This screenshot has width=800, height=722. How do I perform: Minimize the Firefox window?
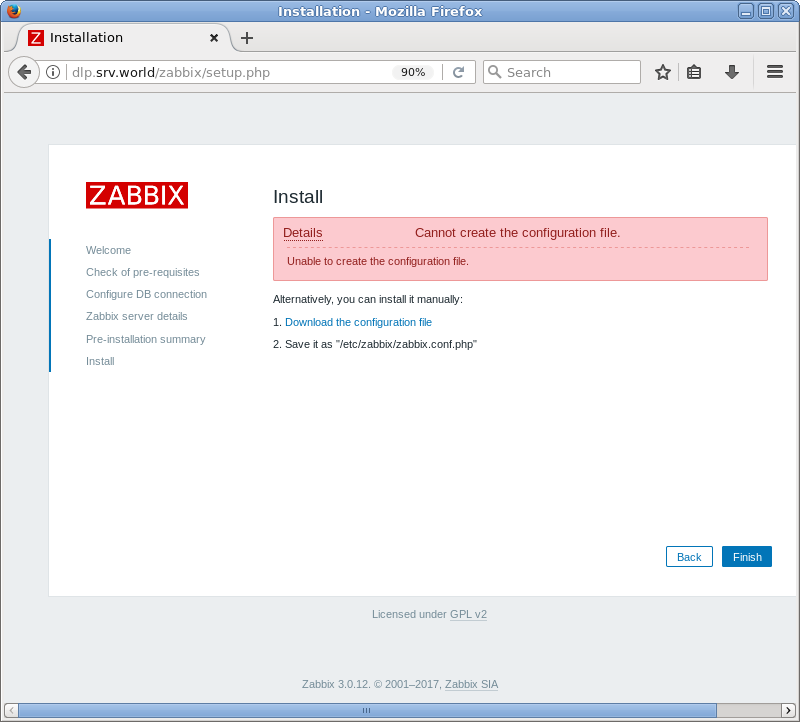[x=746, y=11]
